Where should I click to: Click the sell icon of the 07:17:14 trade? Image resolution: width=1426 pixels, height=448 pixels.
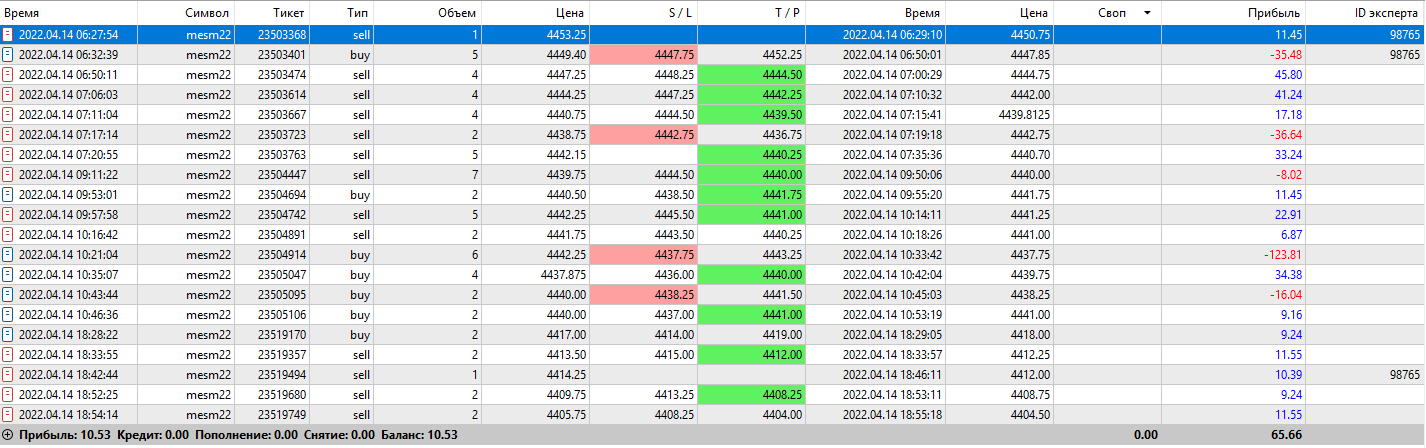click(x=8, y=134)
